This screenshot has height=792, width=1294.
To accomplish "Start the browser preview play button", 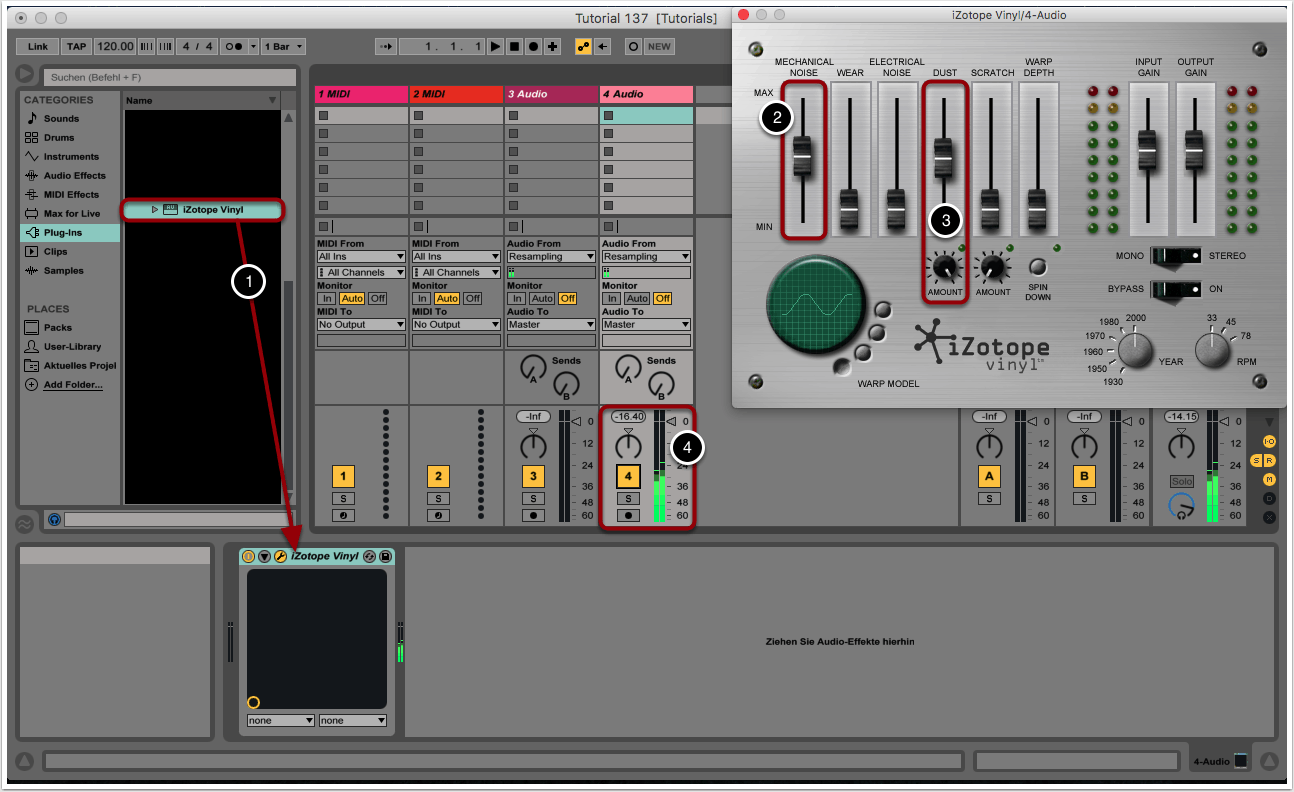I will pyautogui.click(x=54, y=520).
